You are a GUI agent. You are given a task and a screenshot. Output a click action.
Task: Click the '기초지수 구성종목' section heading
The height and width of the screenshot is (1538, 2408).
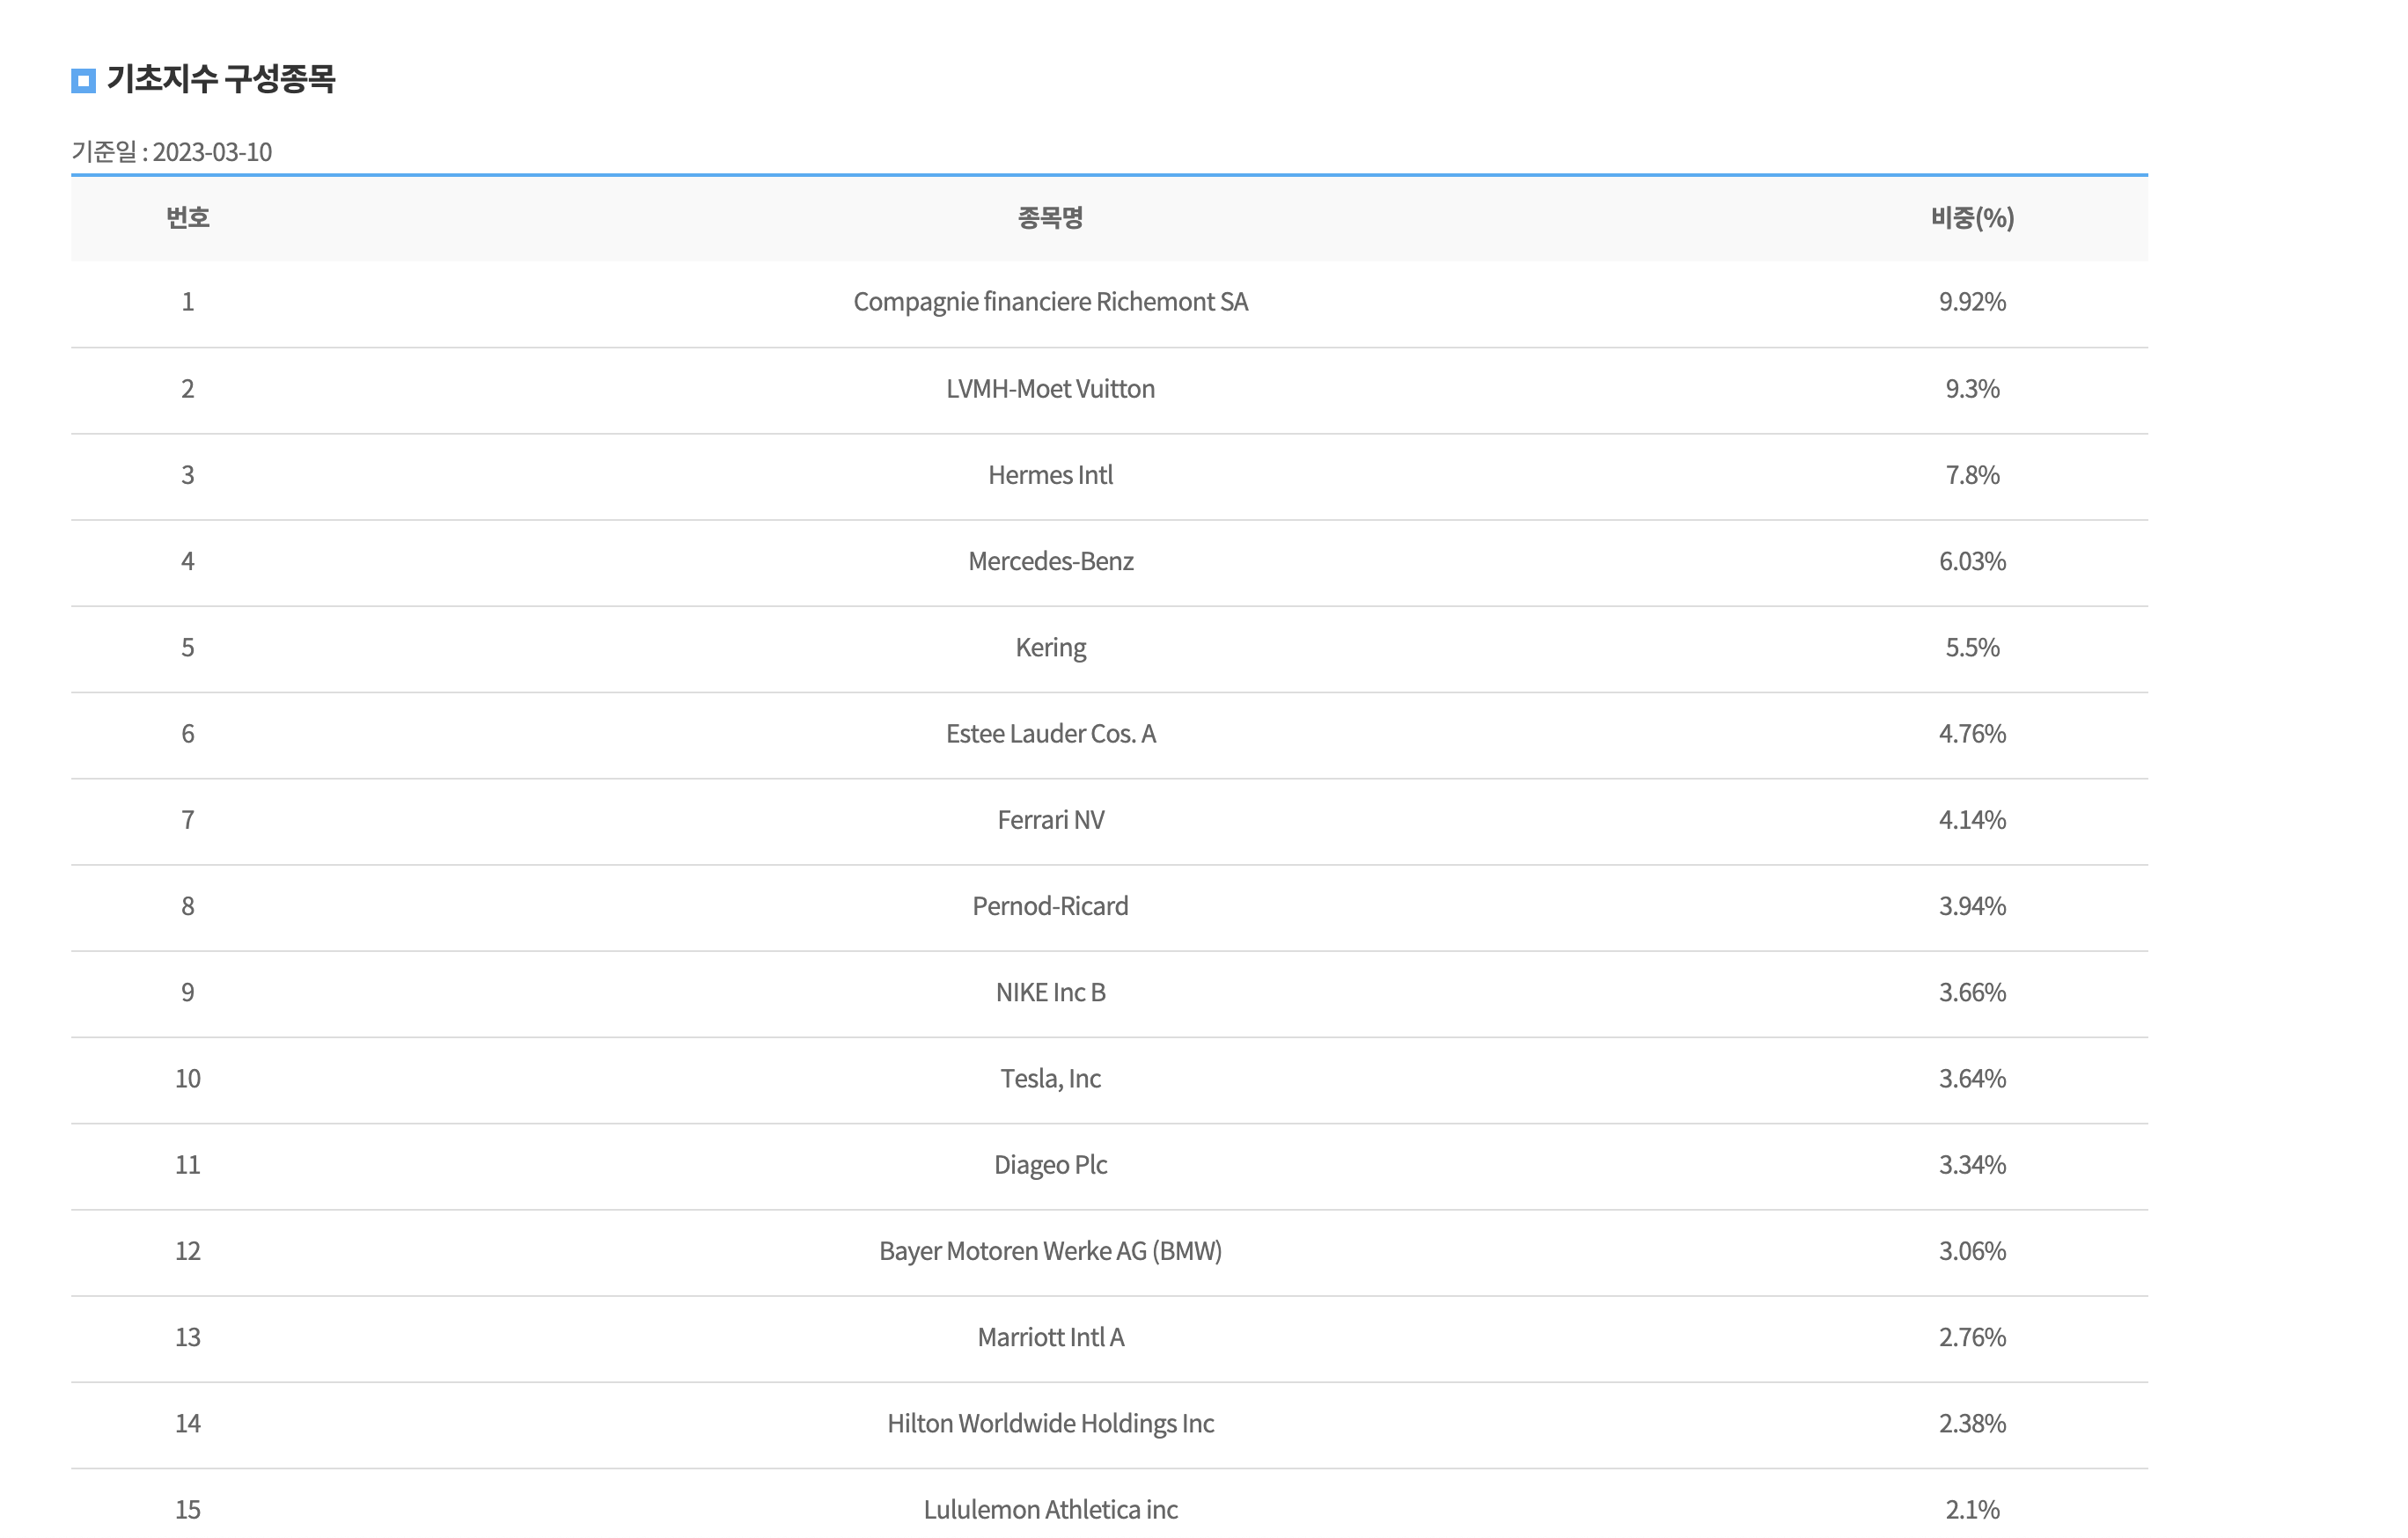[221, 79]
